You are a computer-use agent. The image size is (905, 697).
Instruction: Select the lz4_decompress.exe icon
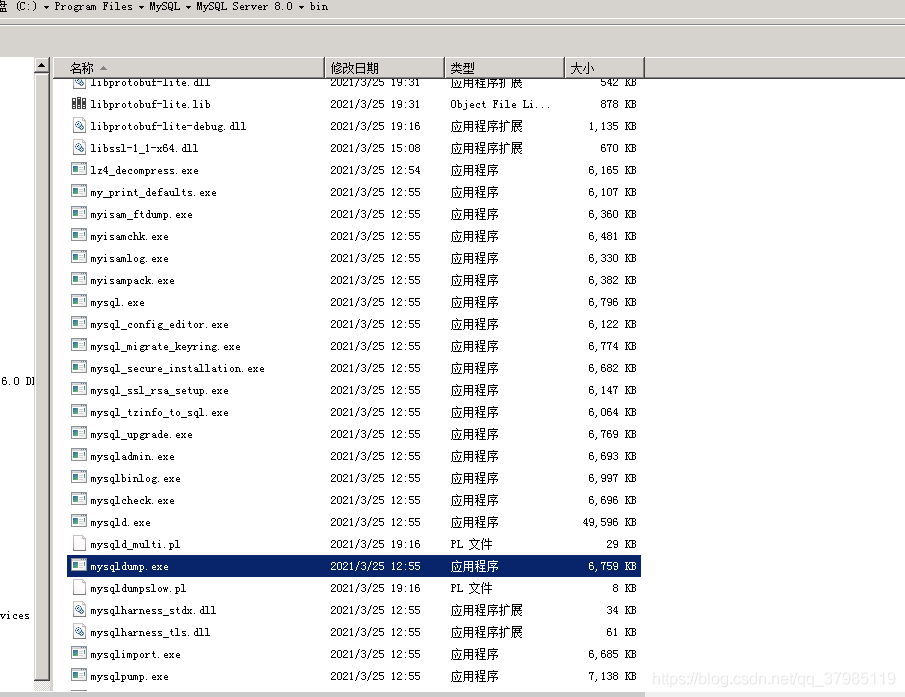[x=79, y=169]
